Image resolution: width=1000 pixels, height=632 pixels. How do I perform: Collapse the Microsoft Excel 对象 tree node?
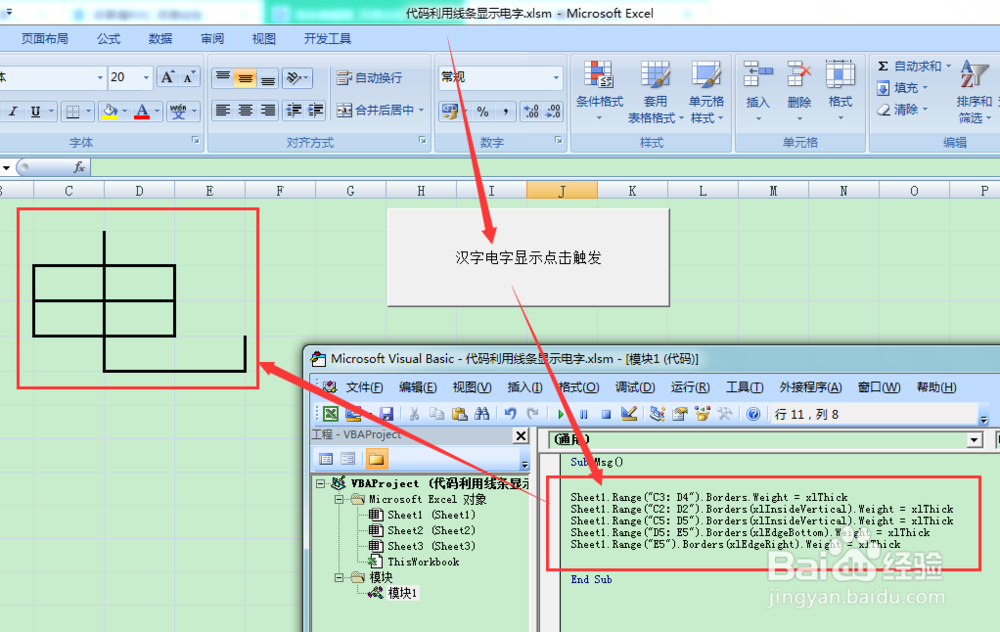341,500
